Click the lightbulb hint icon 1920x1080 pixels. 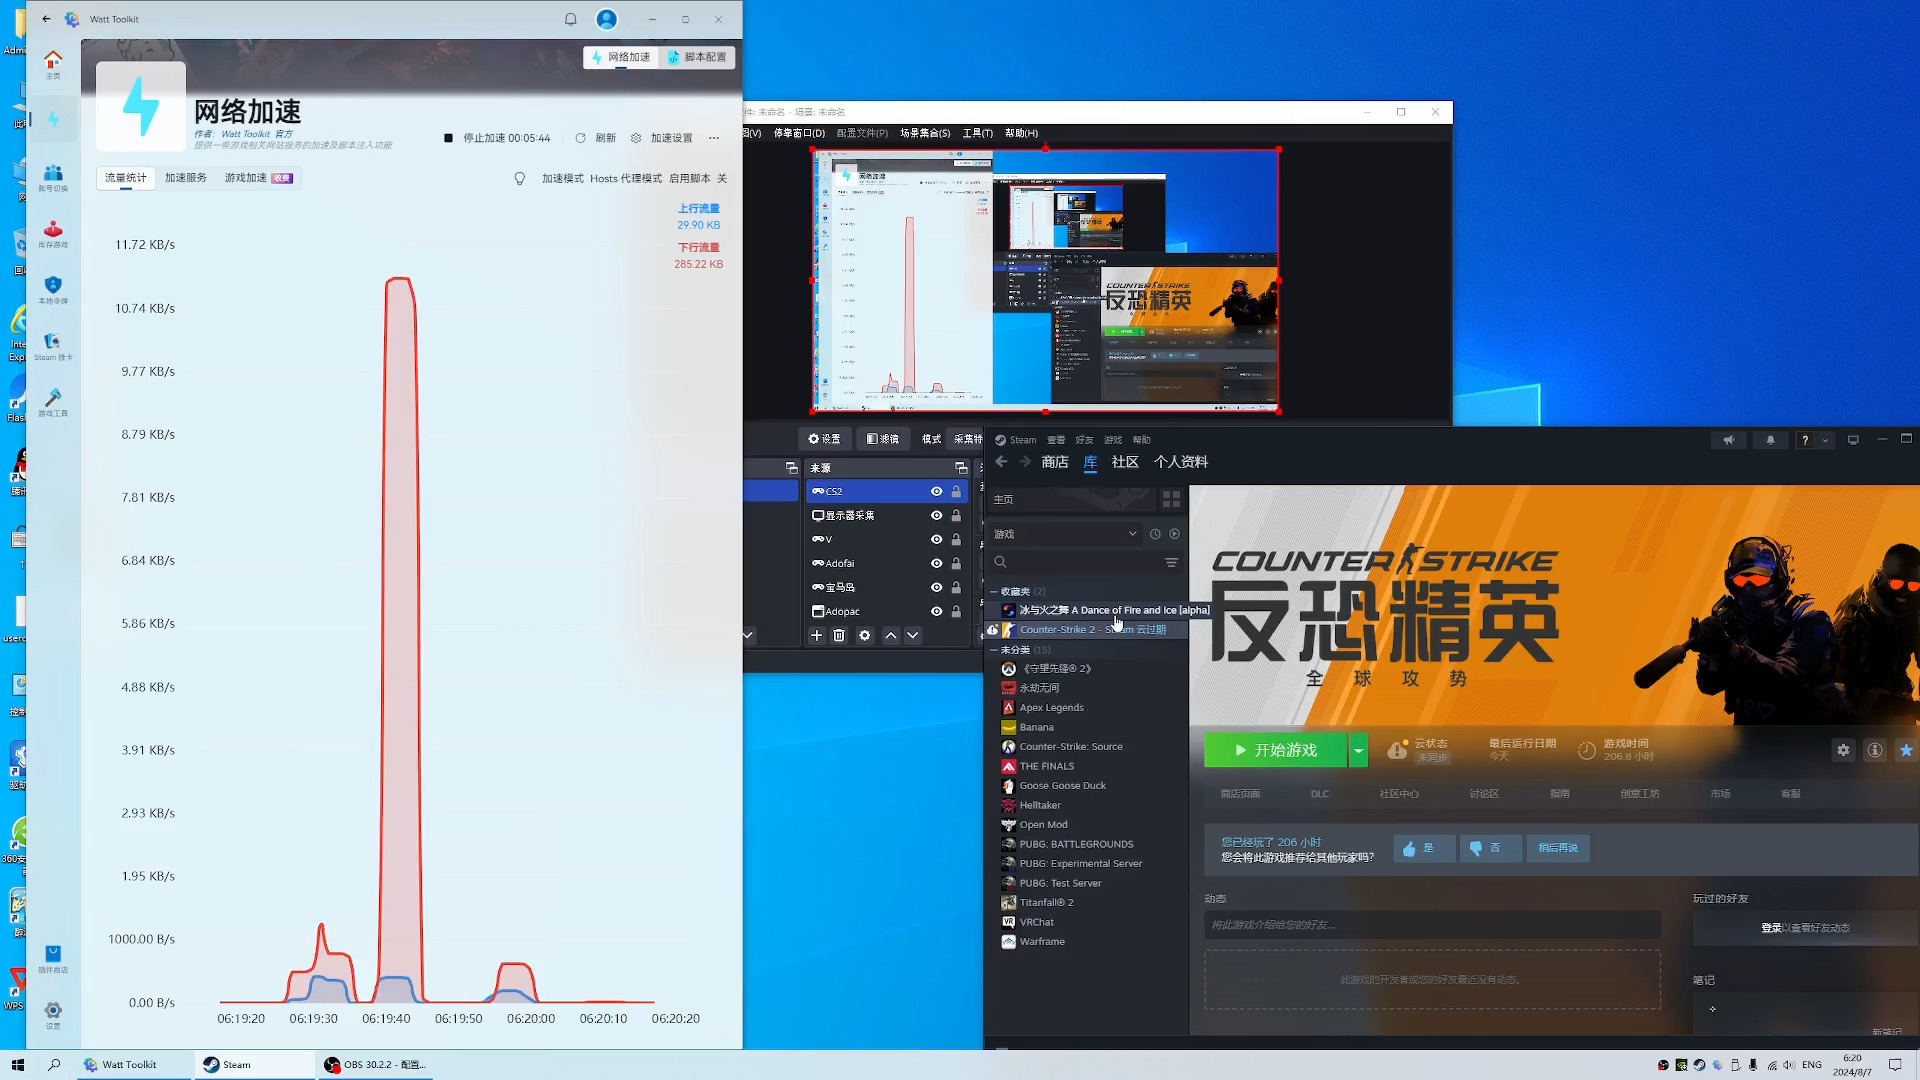coord(519,178)
